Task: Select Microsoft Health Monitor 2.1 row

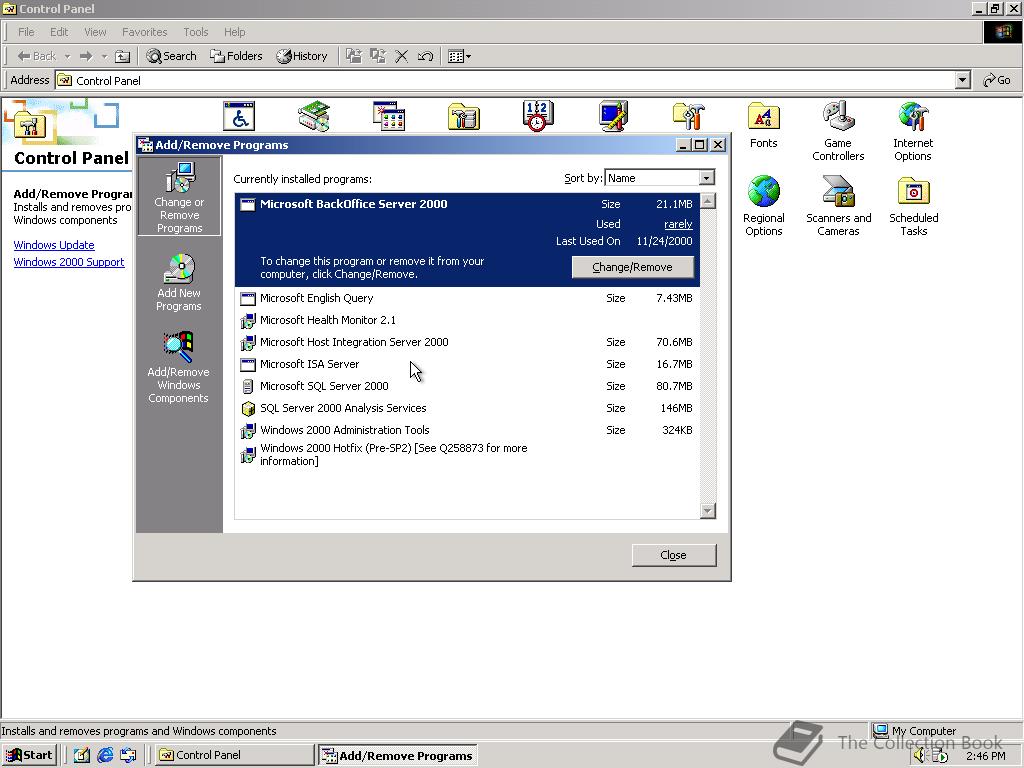Action: click(467, 320)
